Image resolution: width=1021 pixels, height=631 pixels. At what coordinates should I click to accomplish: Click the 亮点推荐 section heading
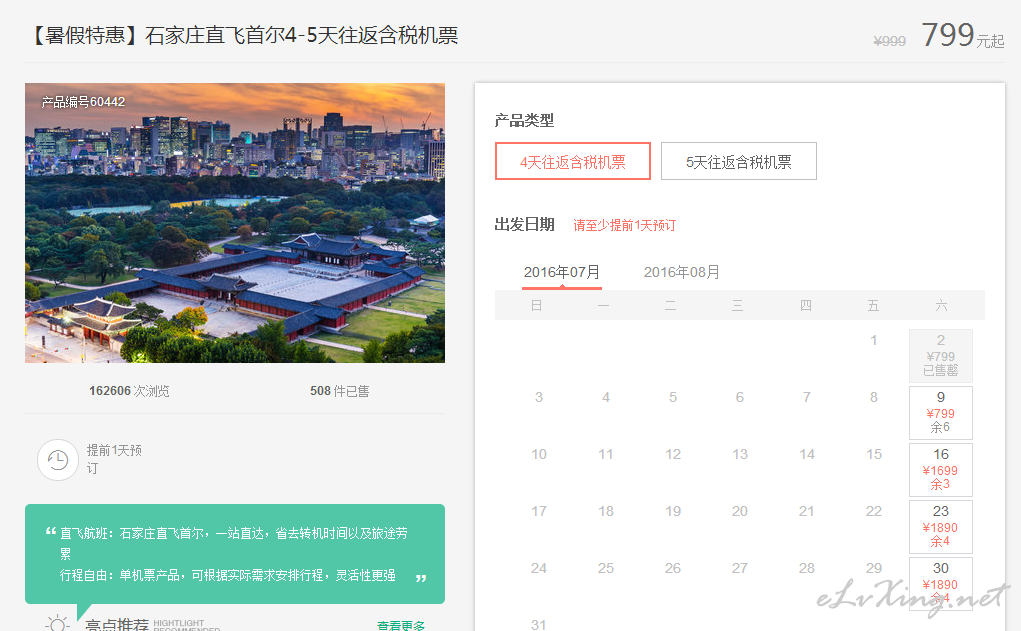coord(117,624)
